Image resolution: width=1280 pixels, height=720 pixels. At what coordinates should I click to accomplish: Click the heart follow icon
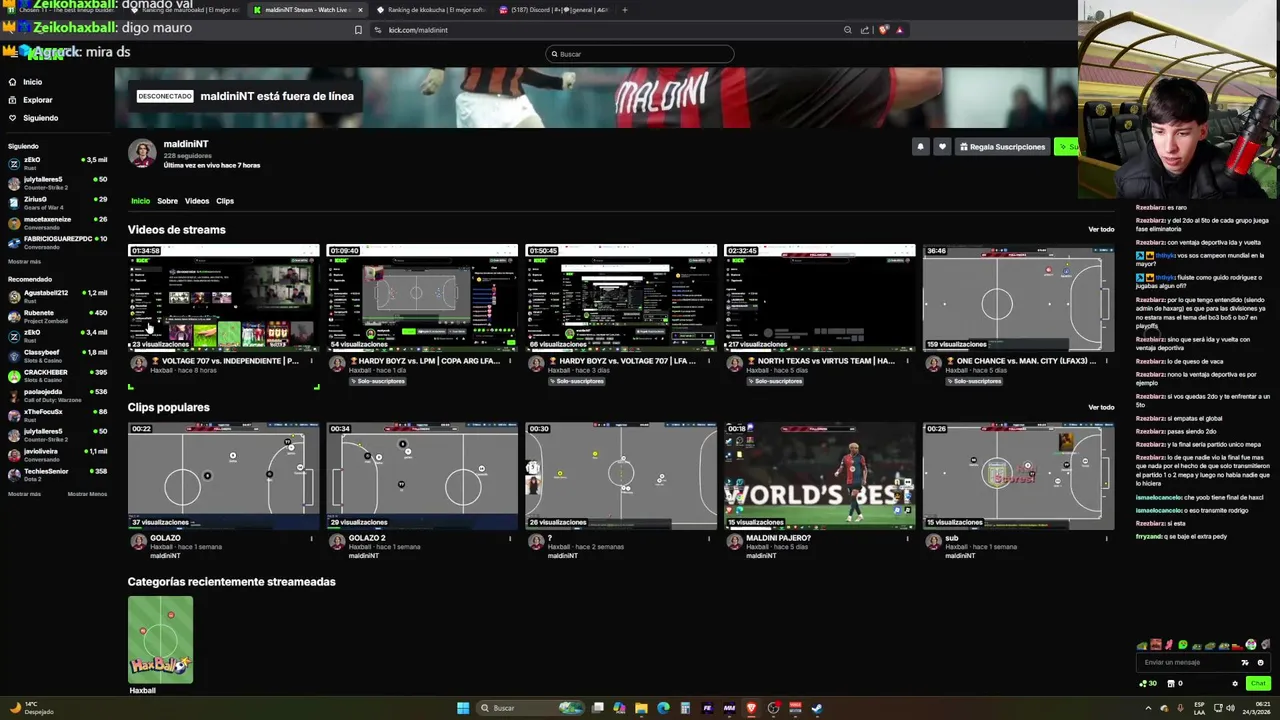click(942, 147)
